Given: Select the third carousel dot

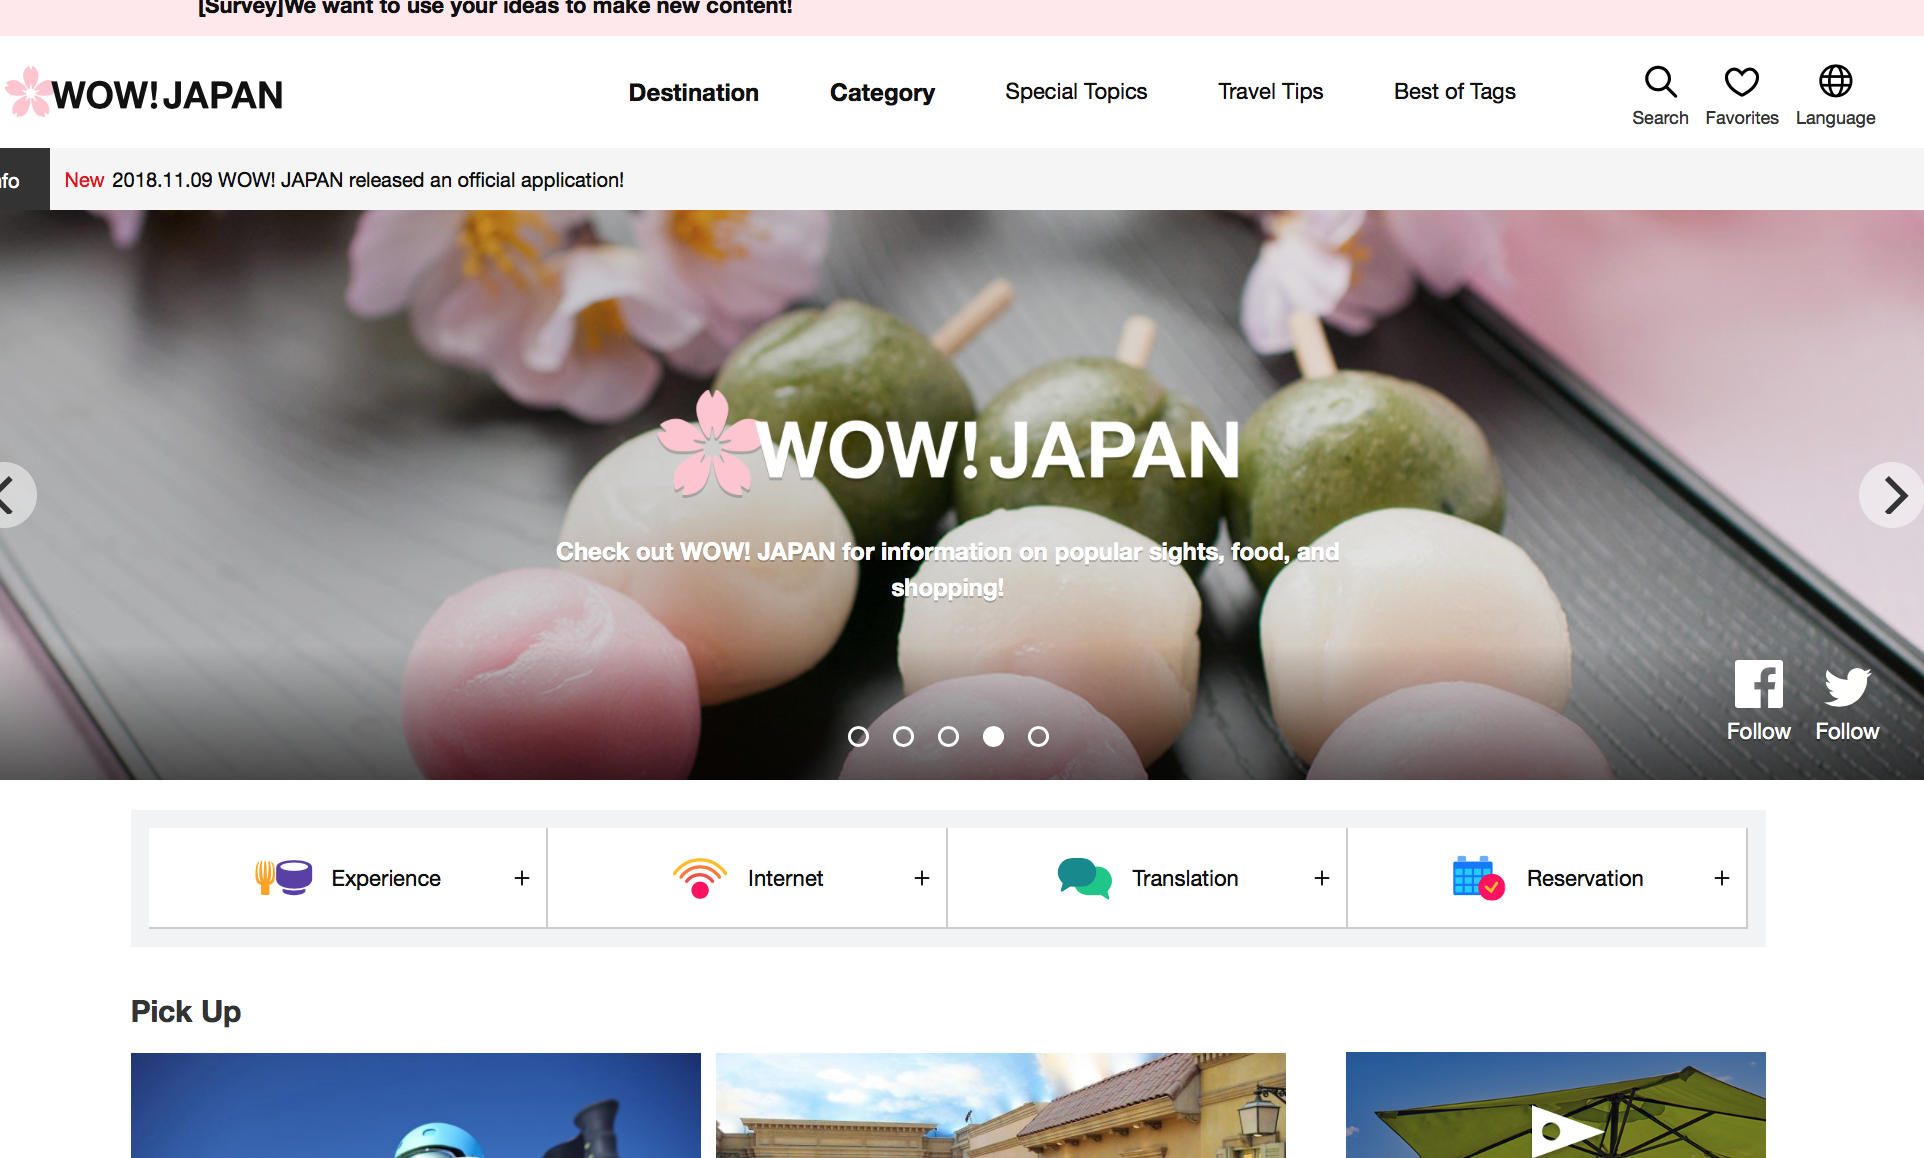Looking at the screenshot, I should (x=948, y=737).
